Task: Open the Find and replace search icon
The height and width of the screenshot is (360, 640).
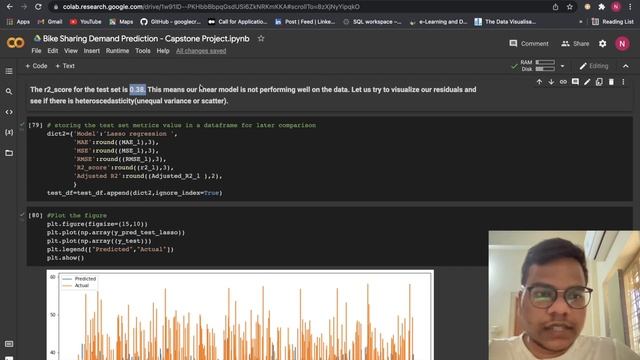Action: click(x=9, y=91)
